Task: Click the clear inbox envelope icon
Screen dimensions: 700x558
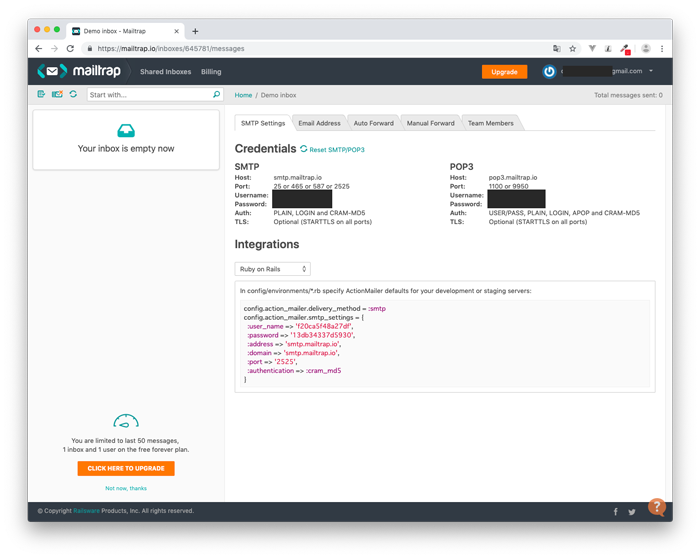Action: pyautogui.click(x=57, y=94)
